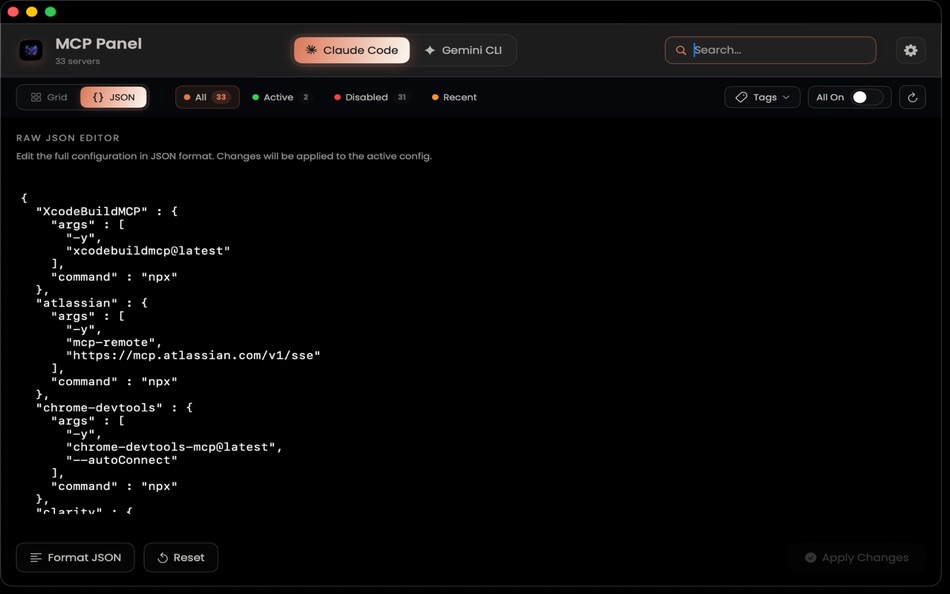Screen dimensions: 950x594
Task: Click the Reset button
Action: (x=181, y=558)
